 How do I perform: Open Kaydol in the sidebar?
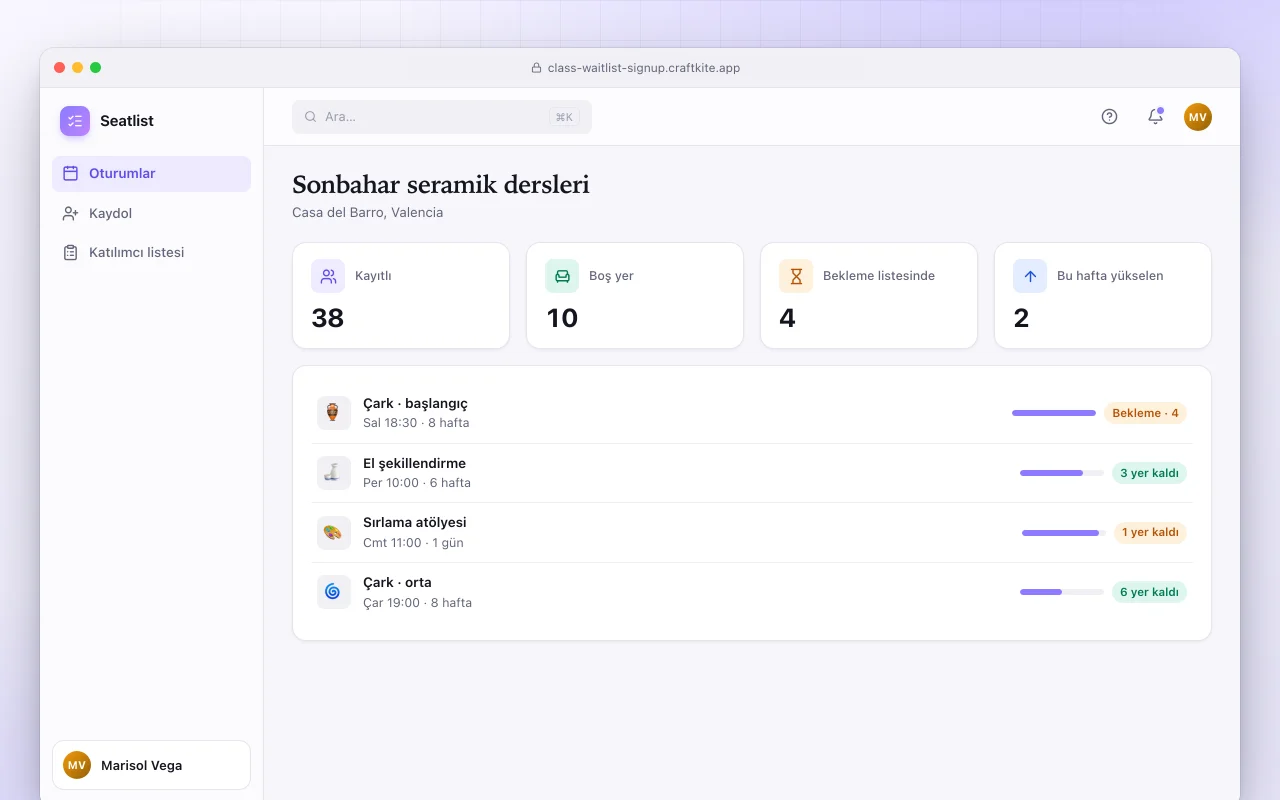point(151,213)
